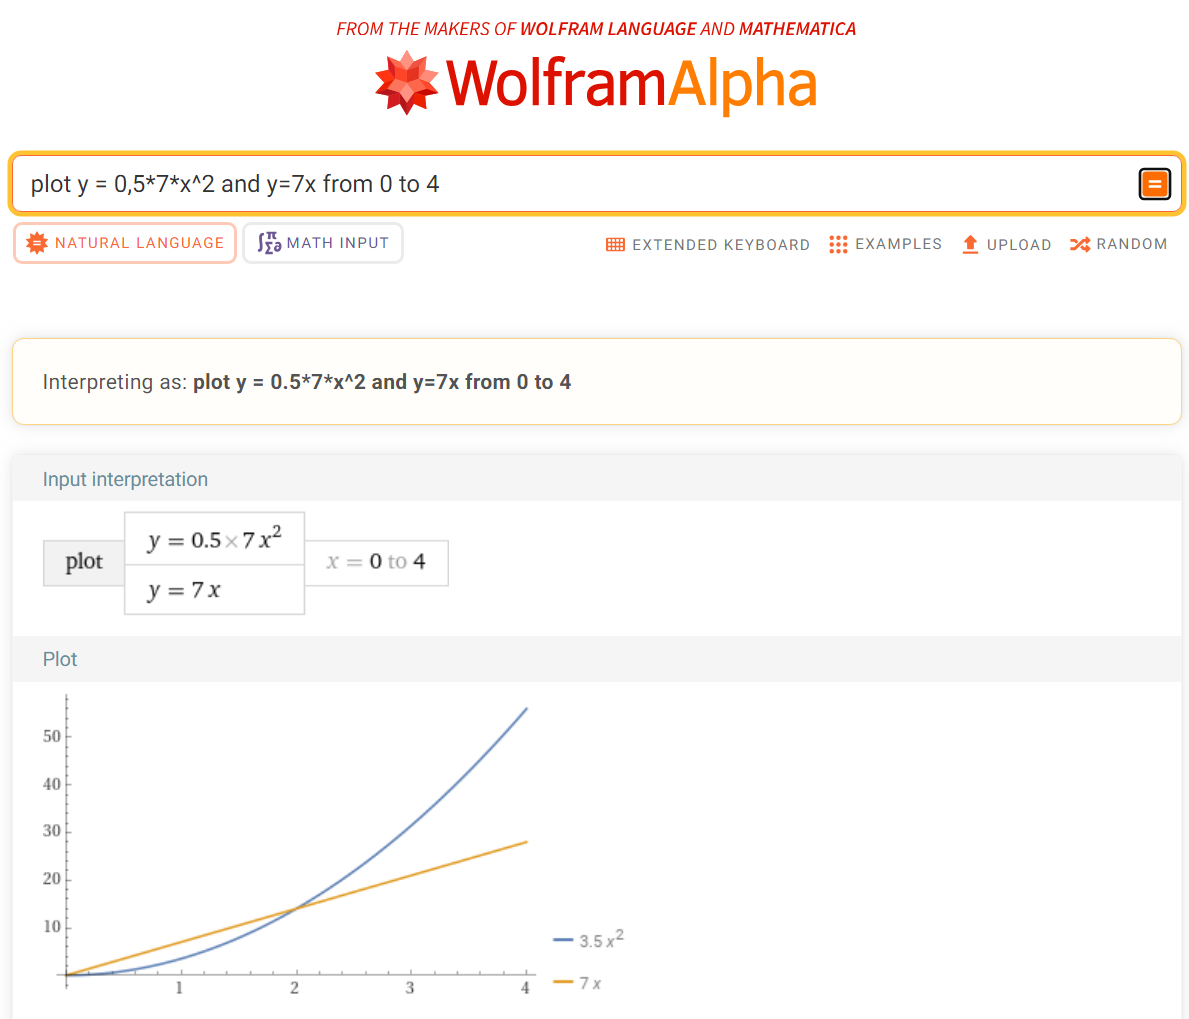Click the extended keyboard grid icon

point(615,245)
